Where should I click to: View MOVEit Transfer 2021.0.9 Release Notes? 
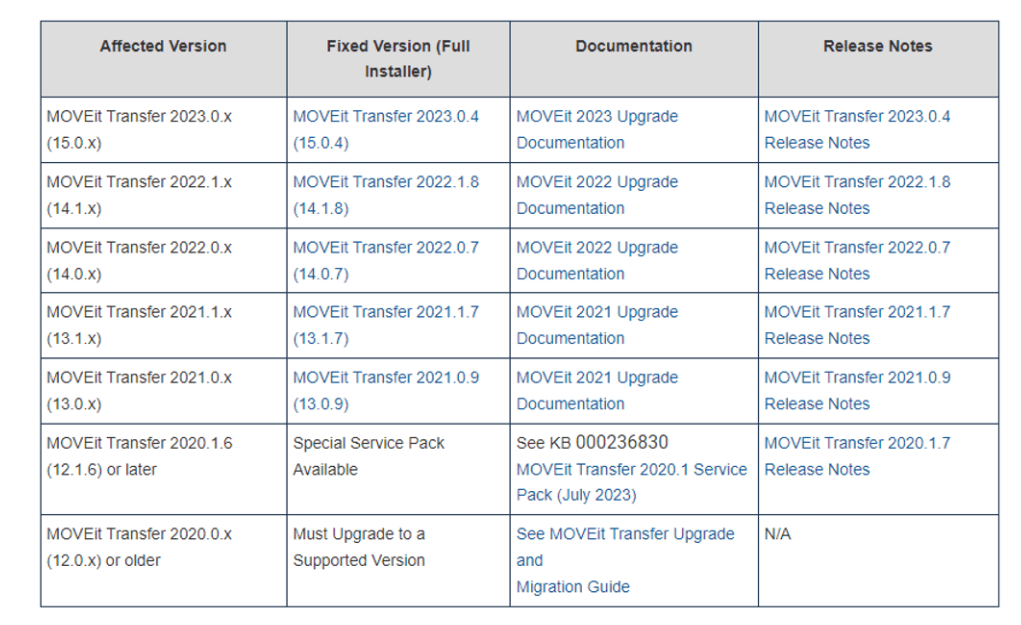[857, 391]
